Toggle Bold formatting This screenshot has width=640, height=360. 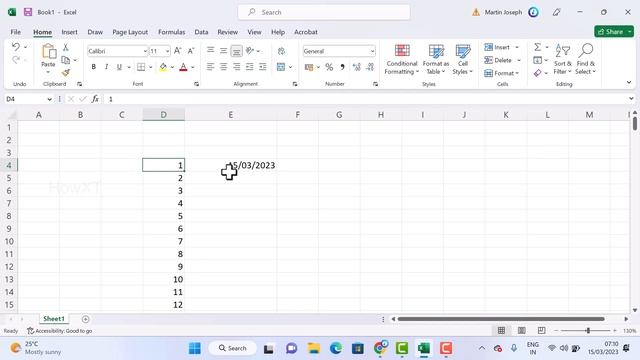point(93,67)
